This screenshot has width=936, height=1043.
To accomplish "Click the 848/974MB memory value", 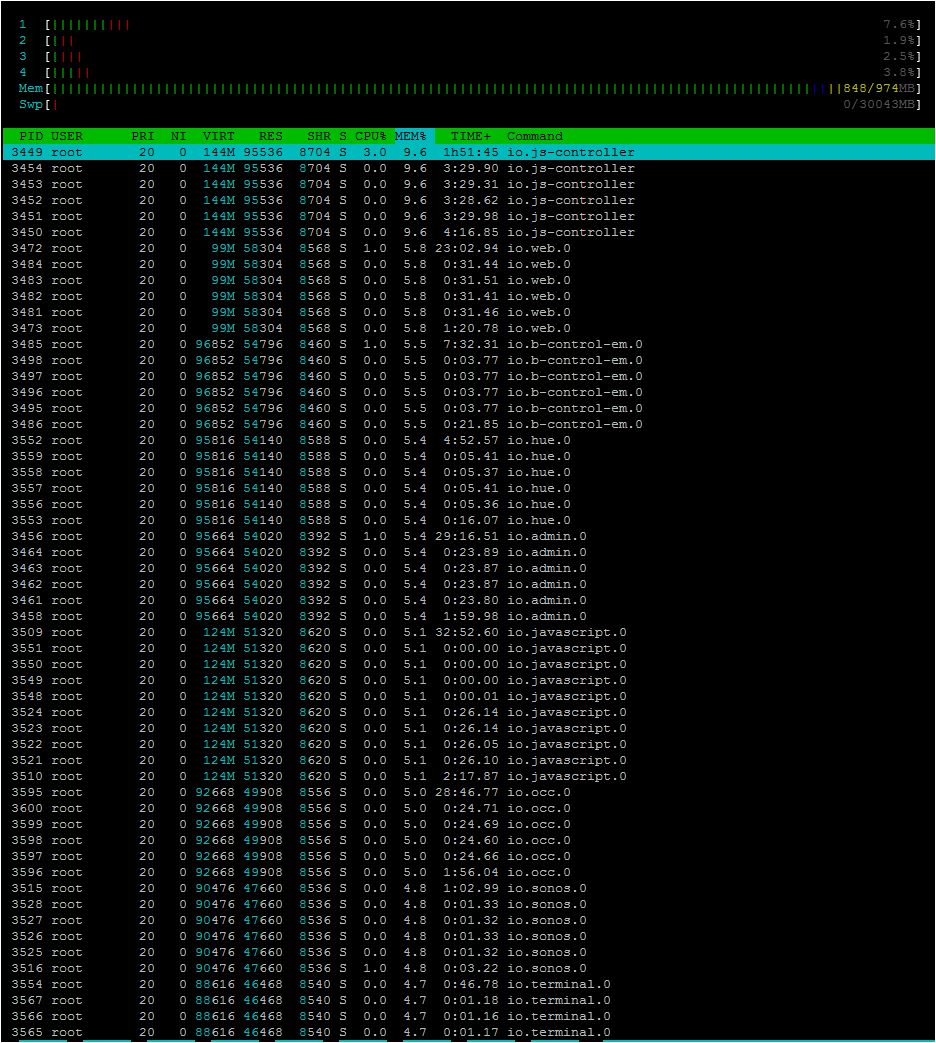I will [879, 88].
